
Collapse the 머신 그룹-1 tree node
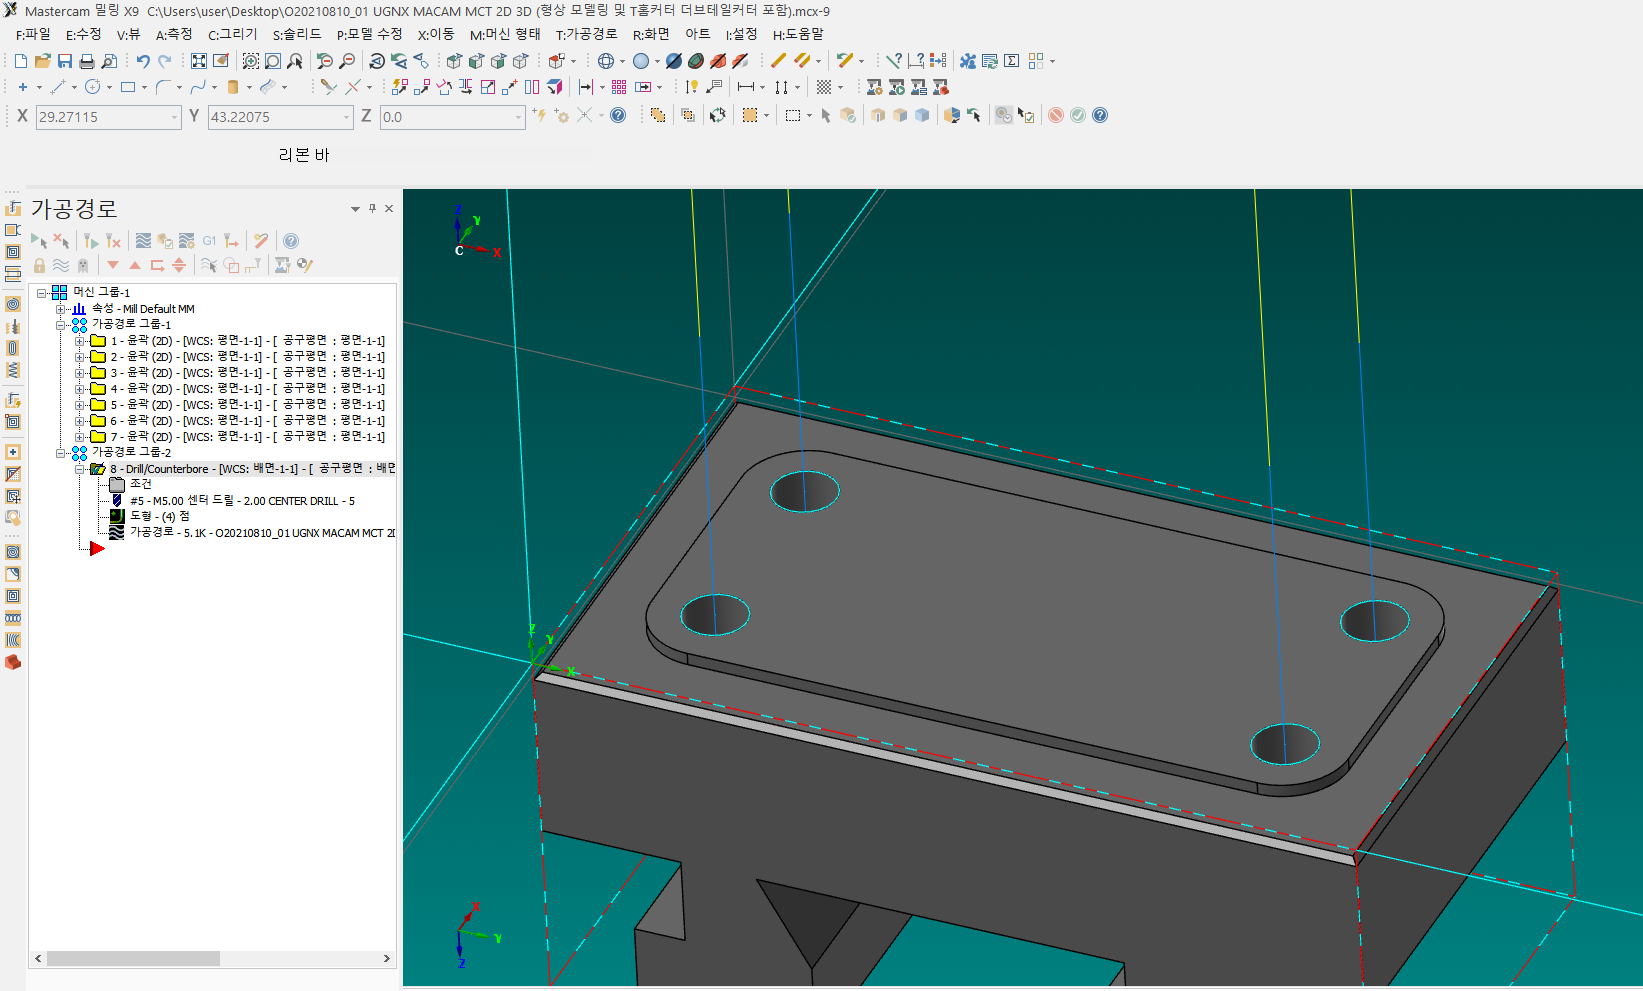(42, 293)
